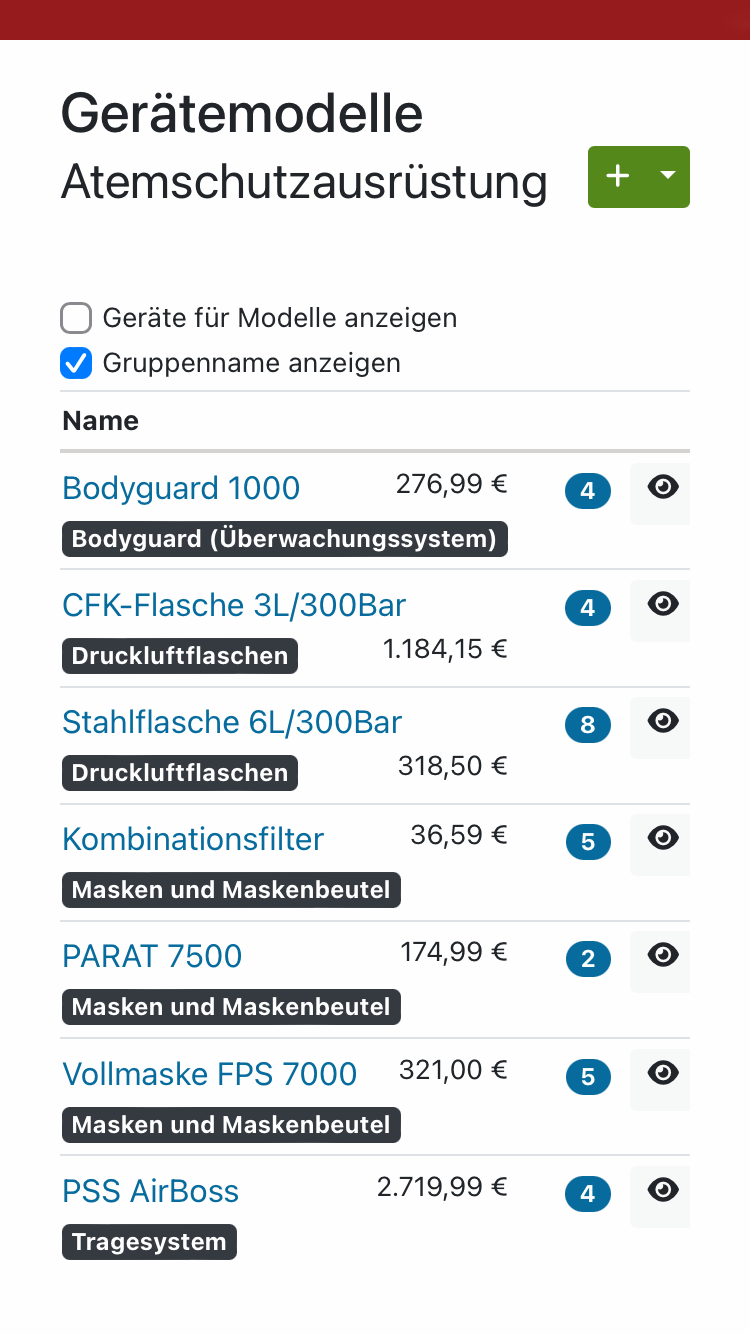Open the Bodyguard 1000 model link

181,488
